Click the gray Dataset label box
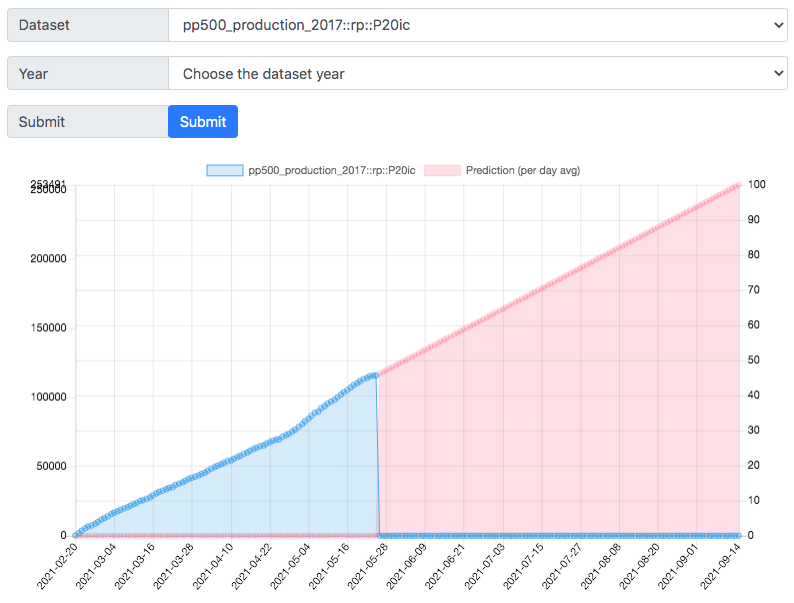 88,25
